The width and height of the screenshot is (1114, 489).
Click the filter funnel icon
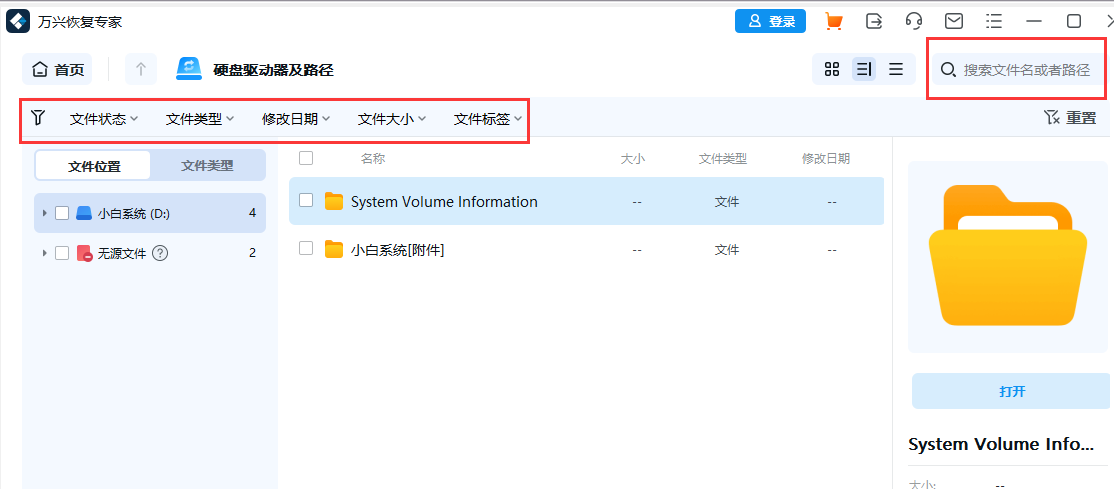click(x=38, y=117)
